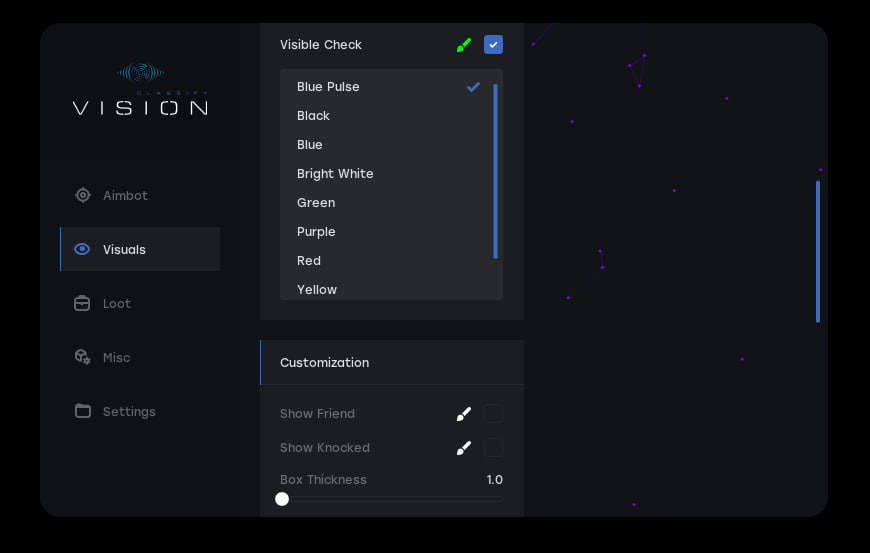Click the color list scrollbar
The height and width of the screenshot is (553, 870).
[495, 171]
